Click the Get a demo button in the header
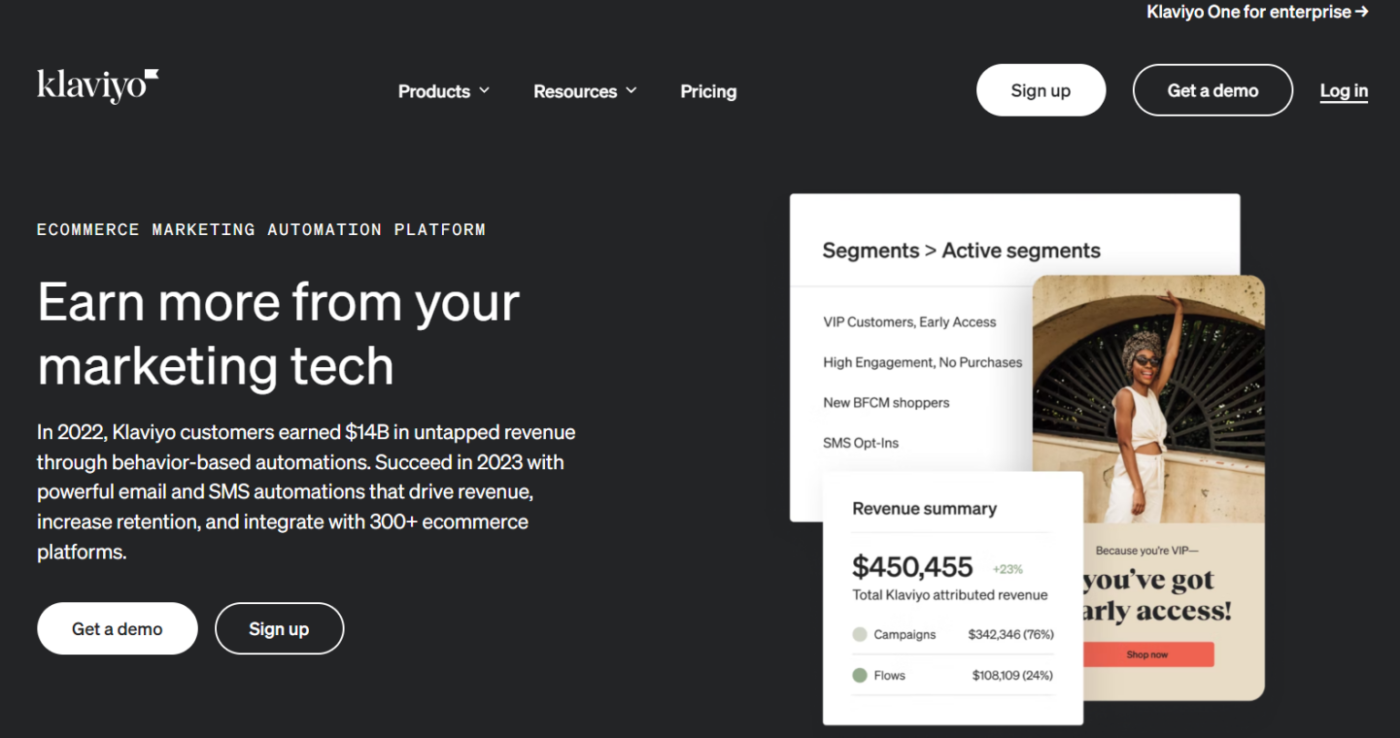Image resolution: width=1400 pixels, height=738 pixels. (x=1213, y=90)
